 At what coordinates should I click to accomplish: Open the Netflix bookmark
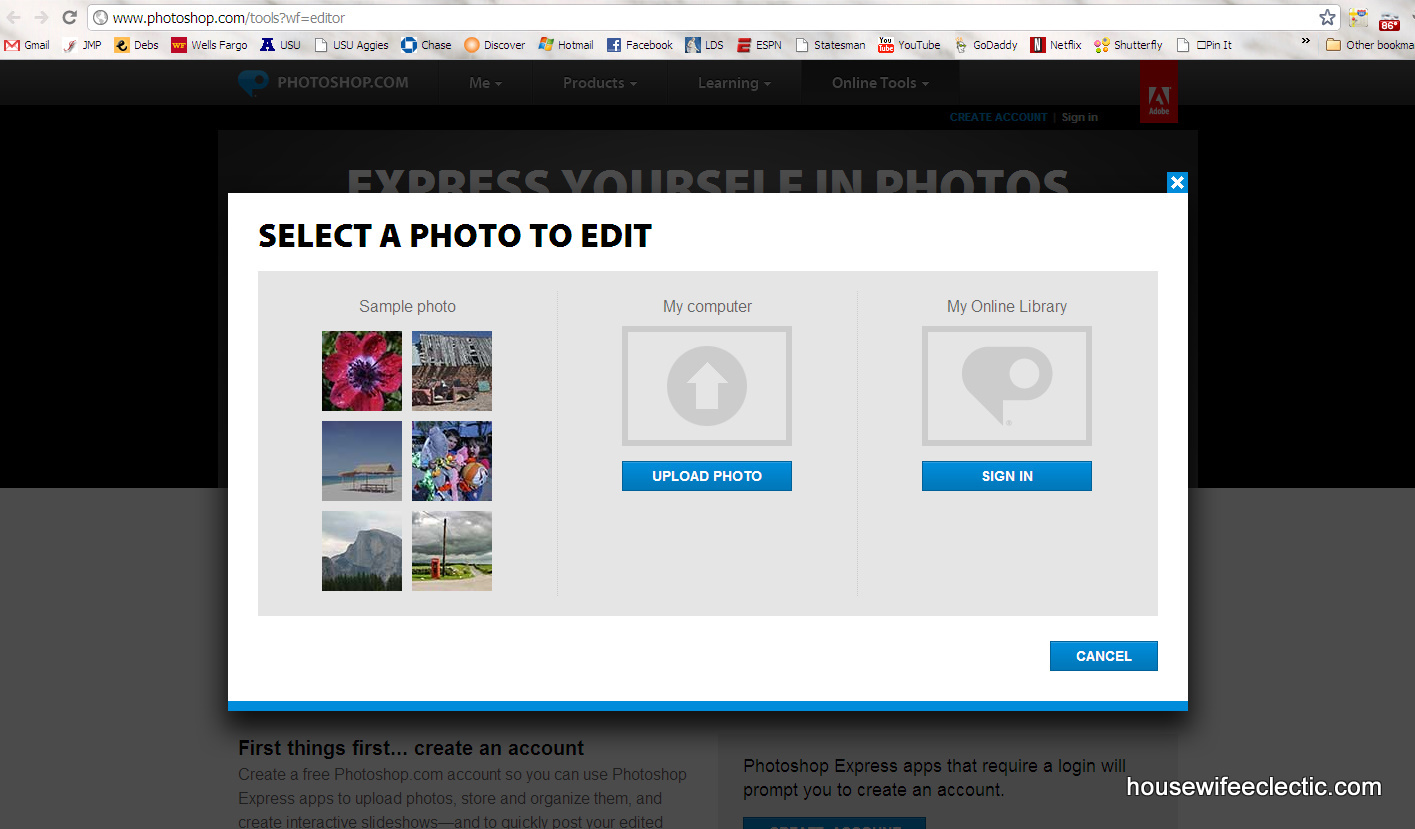point(1056,45)
